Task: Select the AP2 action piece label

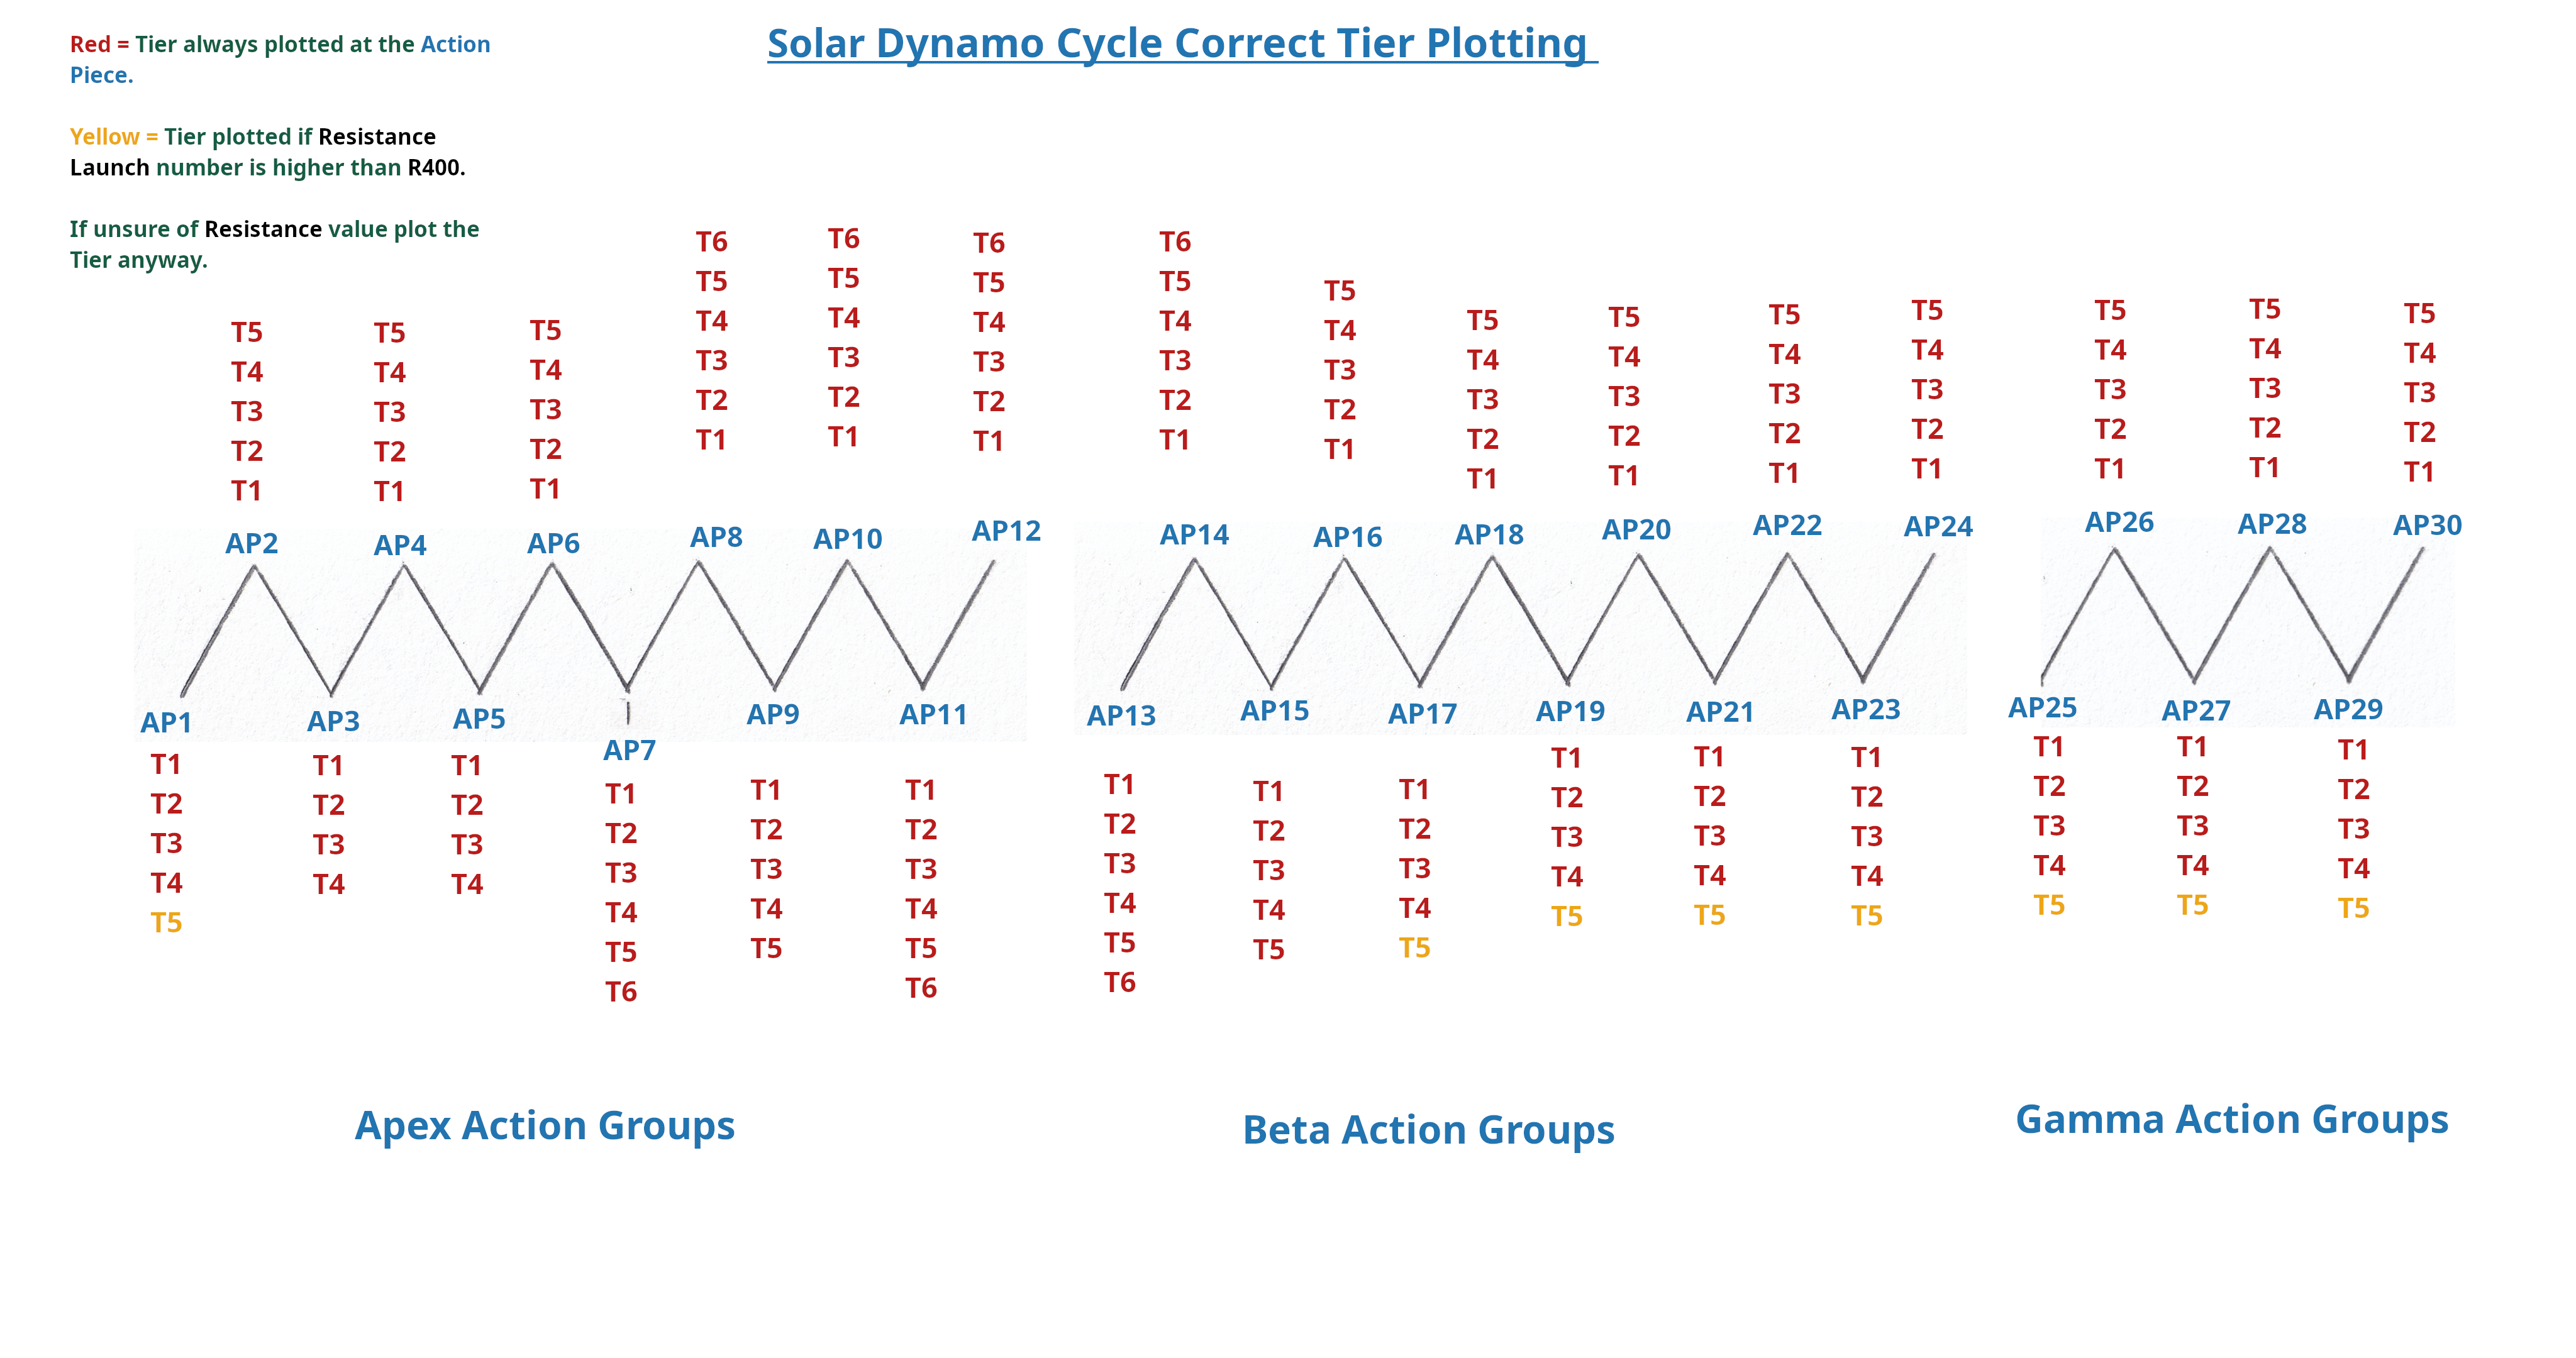Action: click(252, 543)
